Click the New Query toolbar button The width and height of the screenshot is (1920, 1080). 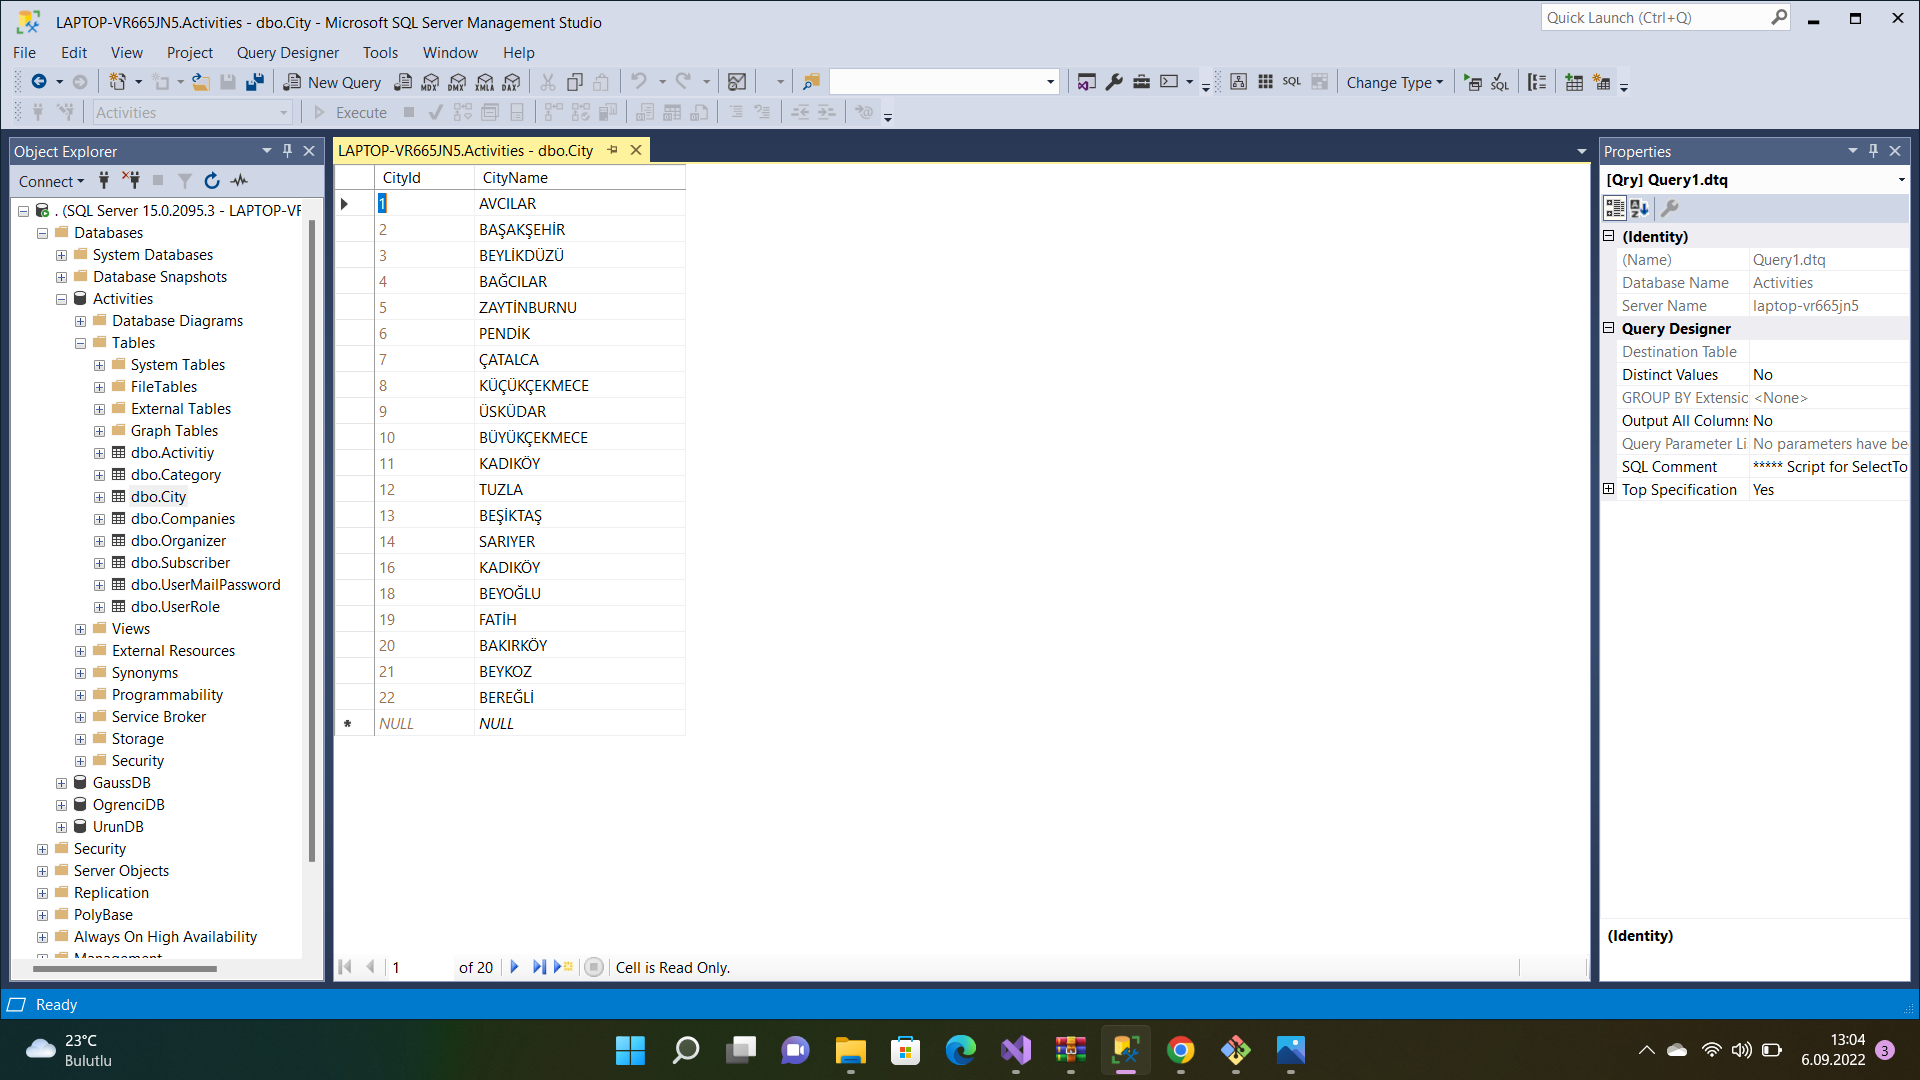pos(332,82)
